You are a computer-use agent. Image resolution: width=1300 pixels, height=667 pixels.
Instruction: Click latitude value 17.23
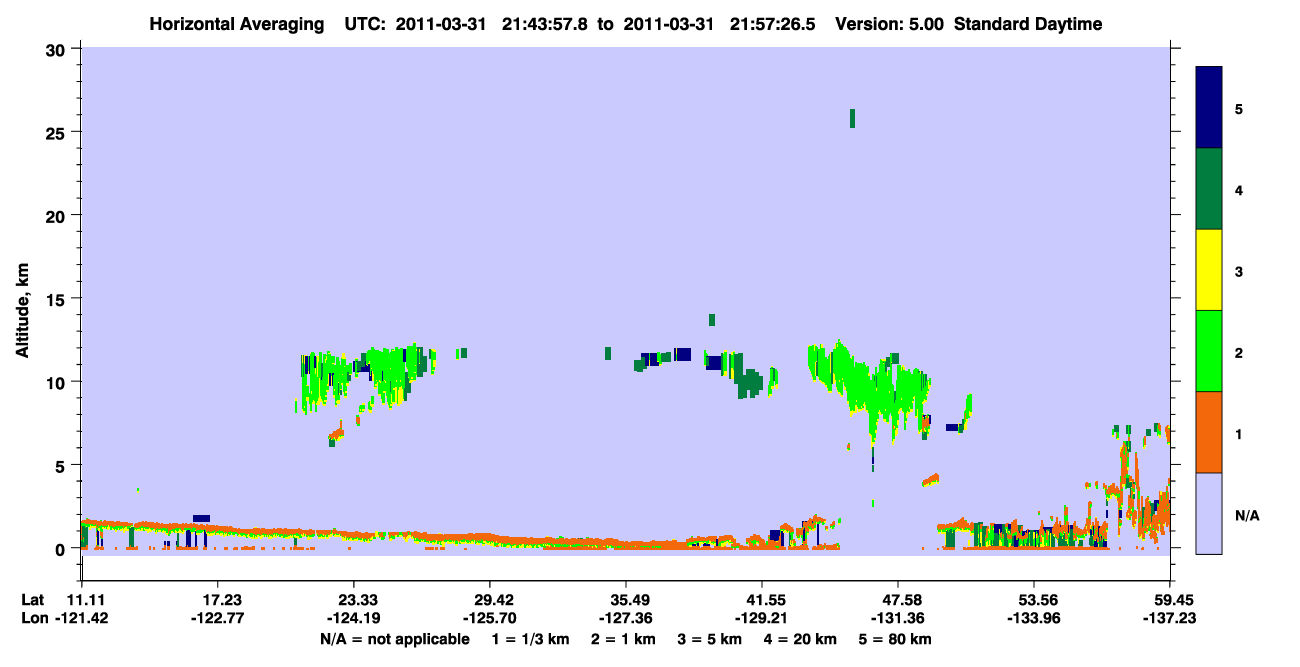click(217, 600)
